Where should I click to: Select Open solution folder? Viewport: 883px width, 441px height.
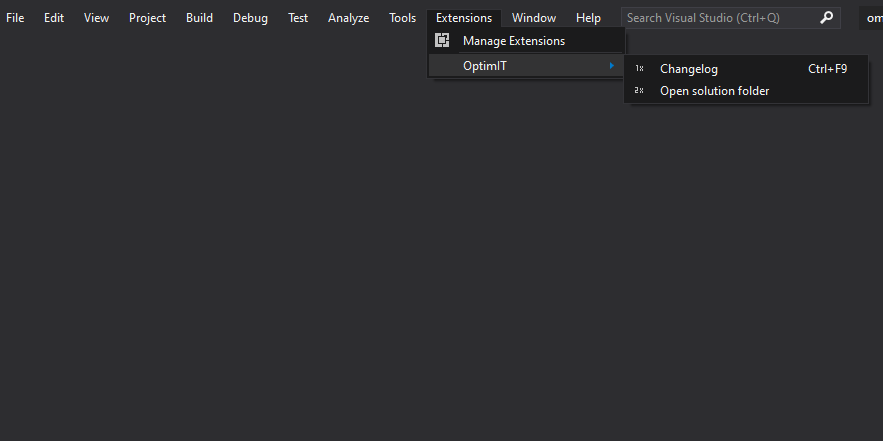(746, 91)
